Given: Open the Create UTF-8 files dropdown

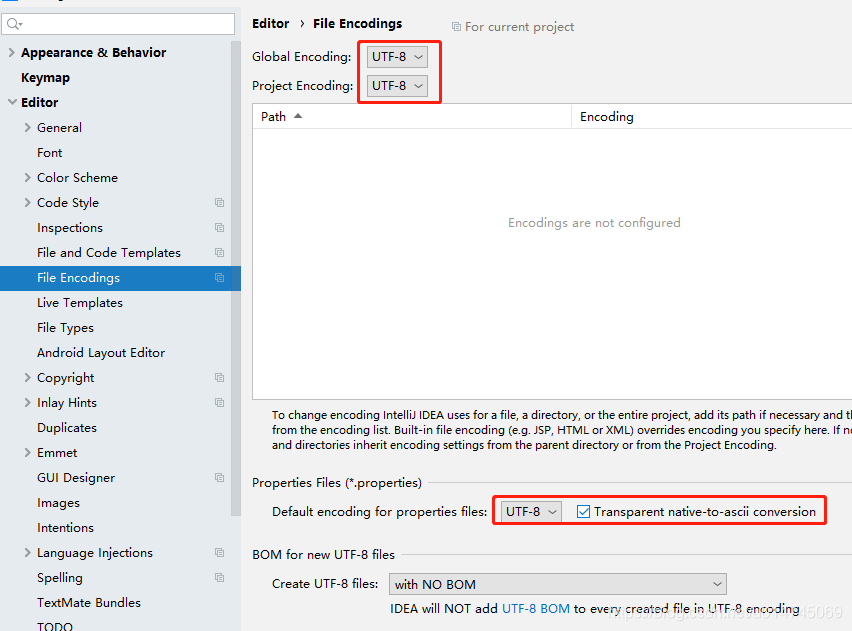Looking at the screenshot, I should pyautogui.click(x=557, y=584).
